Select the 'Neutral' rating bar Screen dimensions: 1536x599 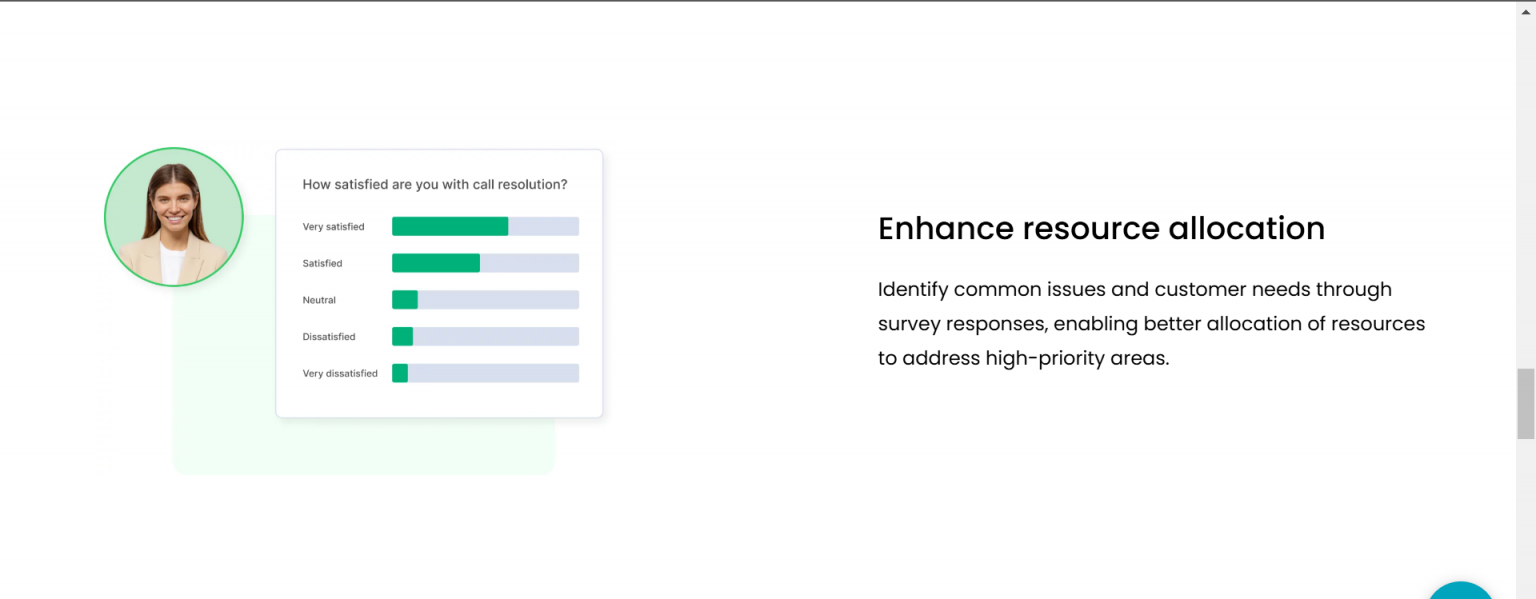pyautogui.click(x=485, y=299)
